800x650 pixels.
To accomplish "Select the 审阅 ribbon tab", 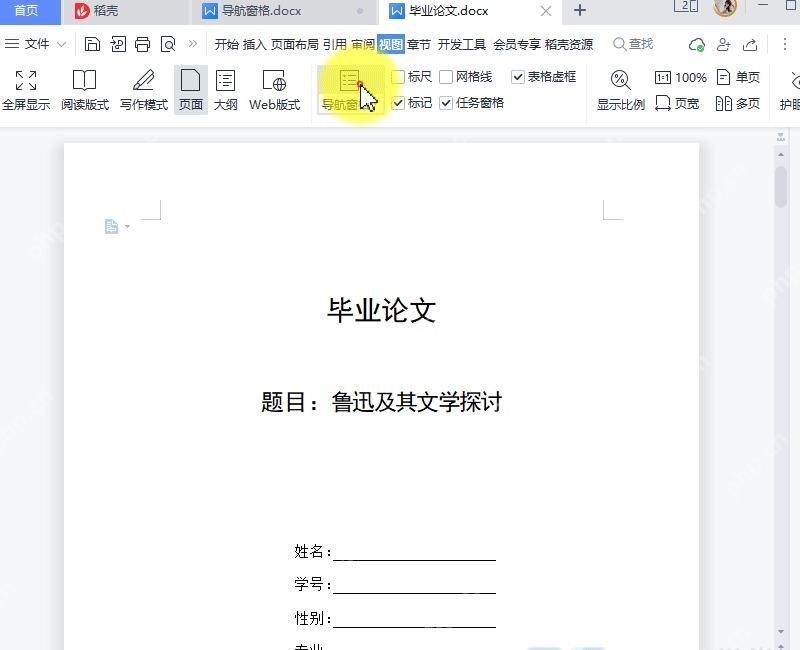I will pos(363,44).
